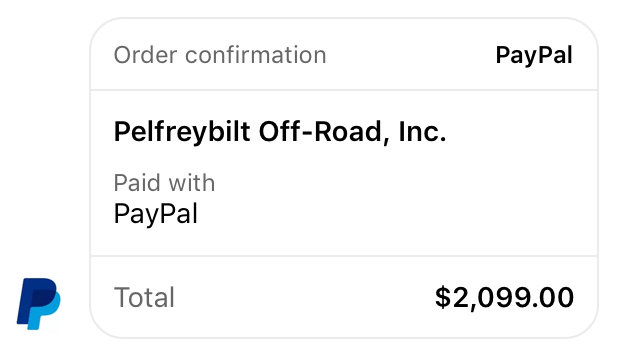Click the 'Paid with' label
The height and width of the screenshot is (361, 617).
click(x=164, y=183)
